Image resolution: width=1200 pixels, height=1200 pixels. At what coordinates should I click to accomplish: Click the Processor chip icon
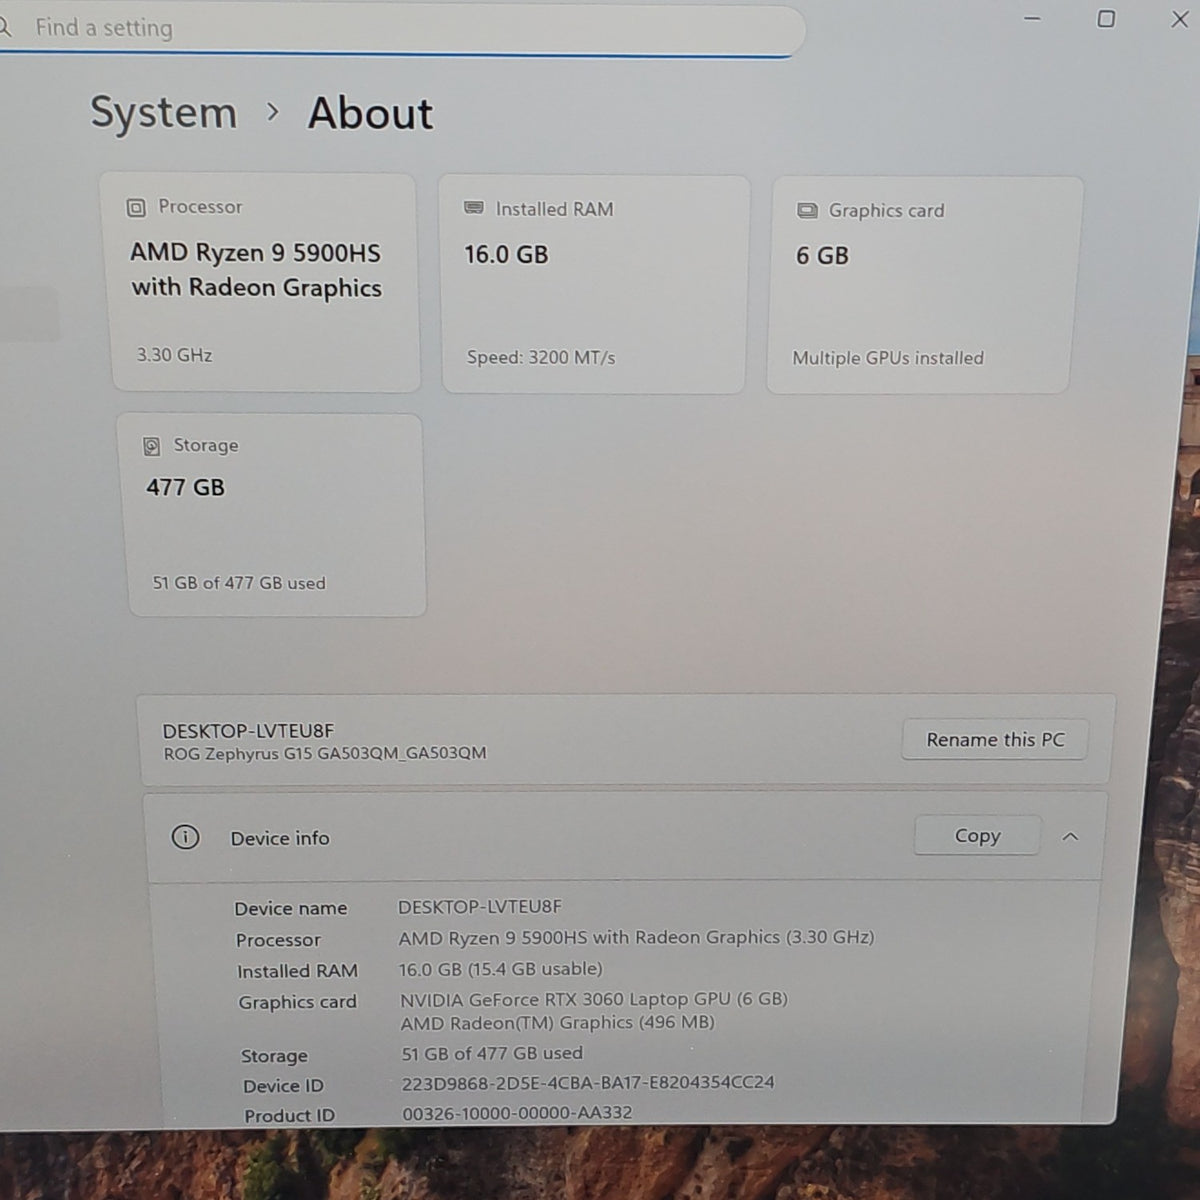(136, 208)
